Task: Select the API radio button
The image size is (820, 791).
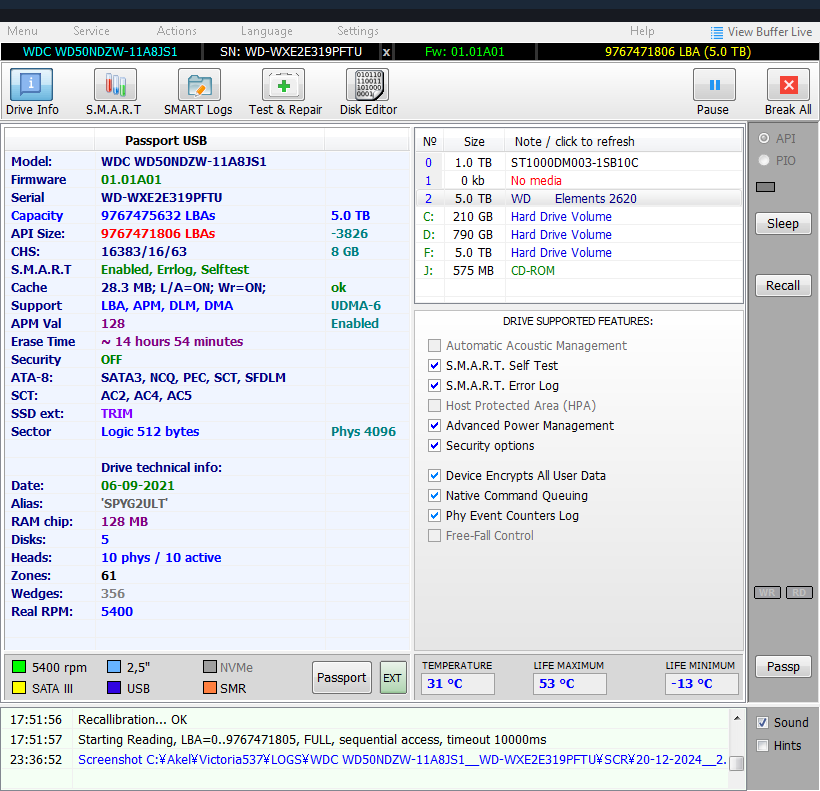Action: (765, 139)
